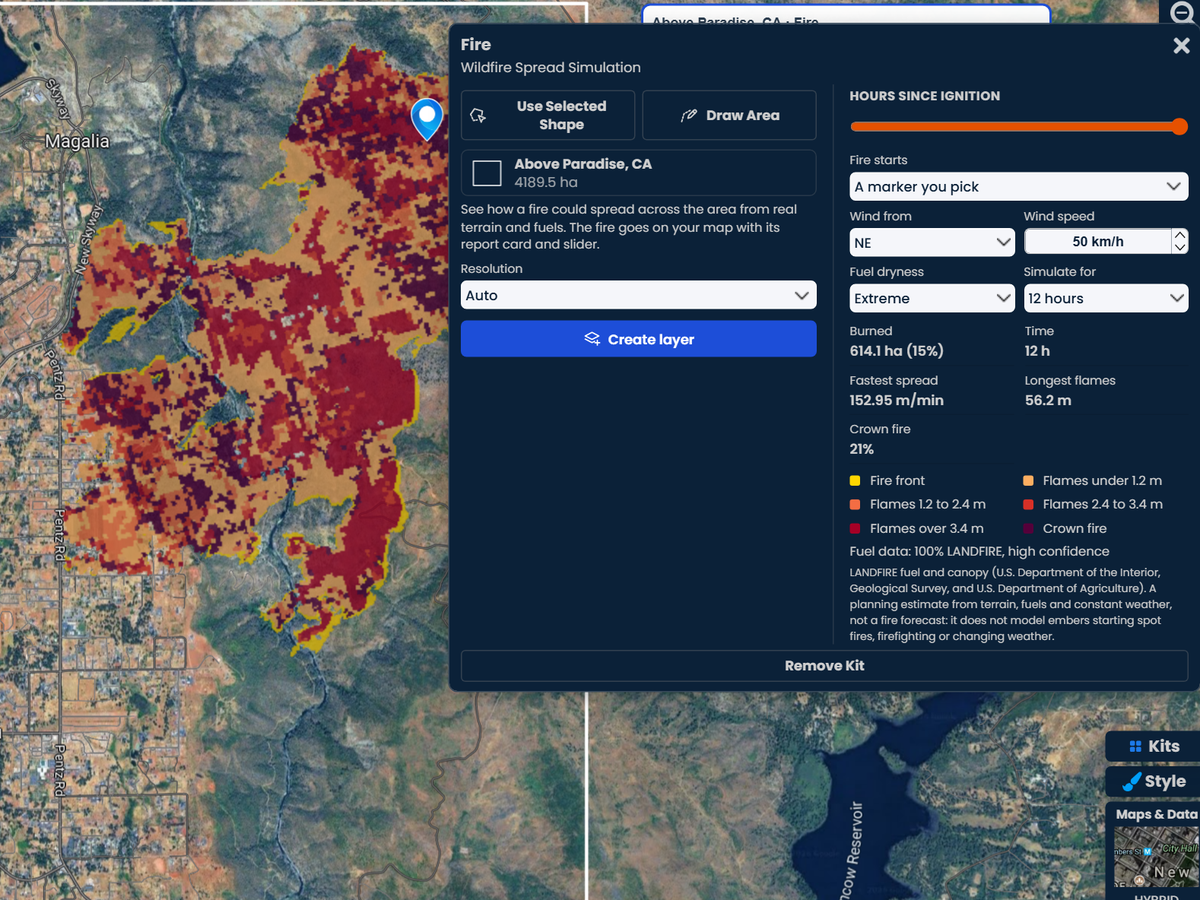Screen dimensions: 1200x900
Task: Click the Flames 2.4 to 3.4 m legend swatch
Action: point(1029,505)
